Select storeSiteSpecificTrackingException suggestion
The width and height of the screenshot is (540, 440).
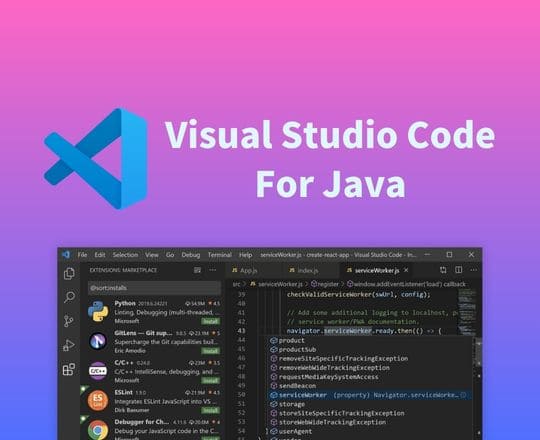(x=370, y=413)
